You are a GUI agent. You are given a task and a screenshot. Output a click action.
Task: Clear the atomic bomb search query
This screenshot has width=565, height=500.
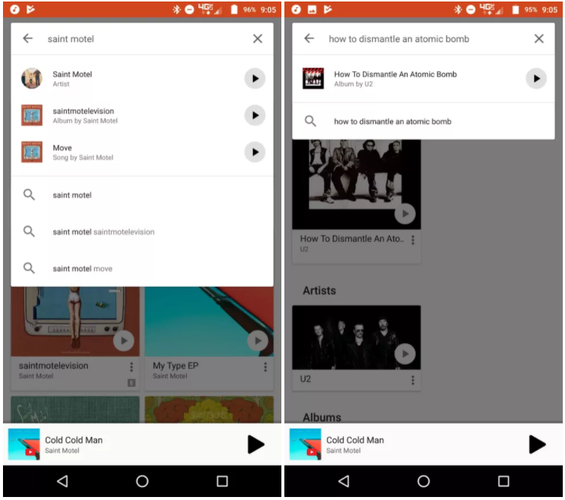[x=539, y=39]
